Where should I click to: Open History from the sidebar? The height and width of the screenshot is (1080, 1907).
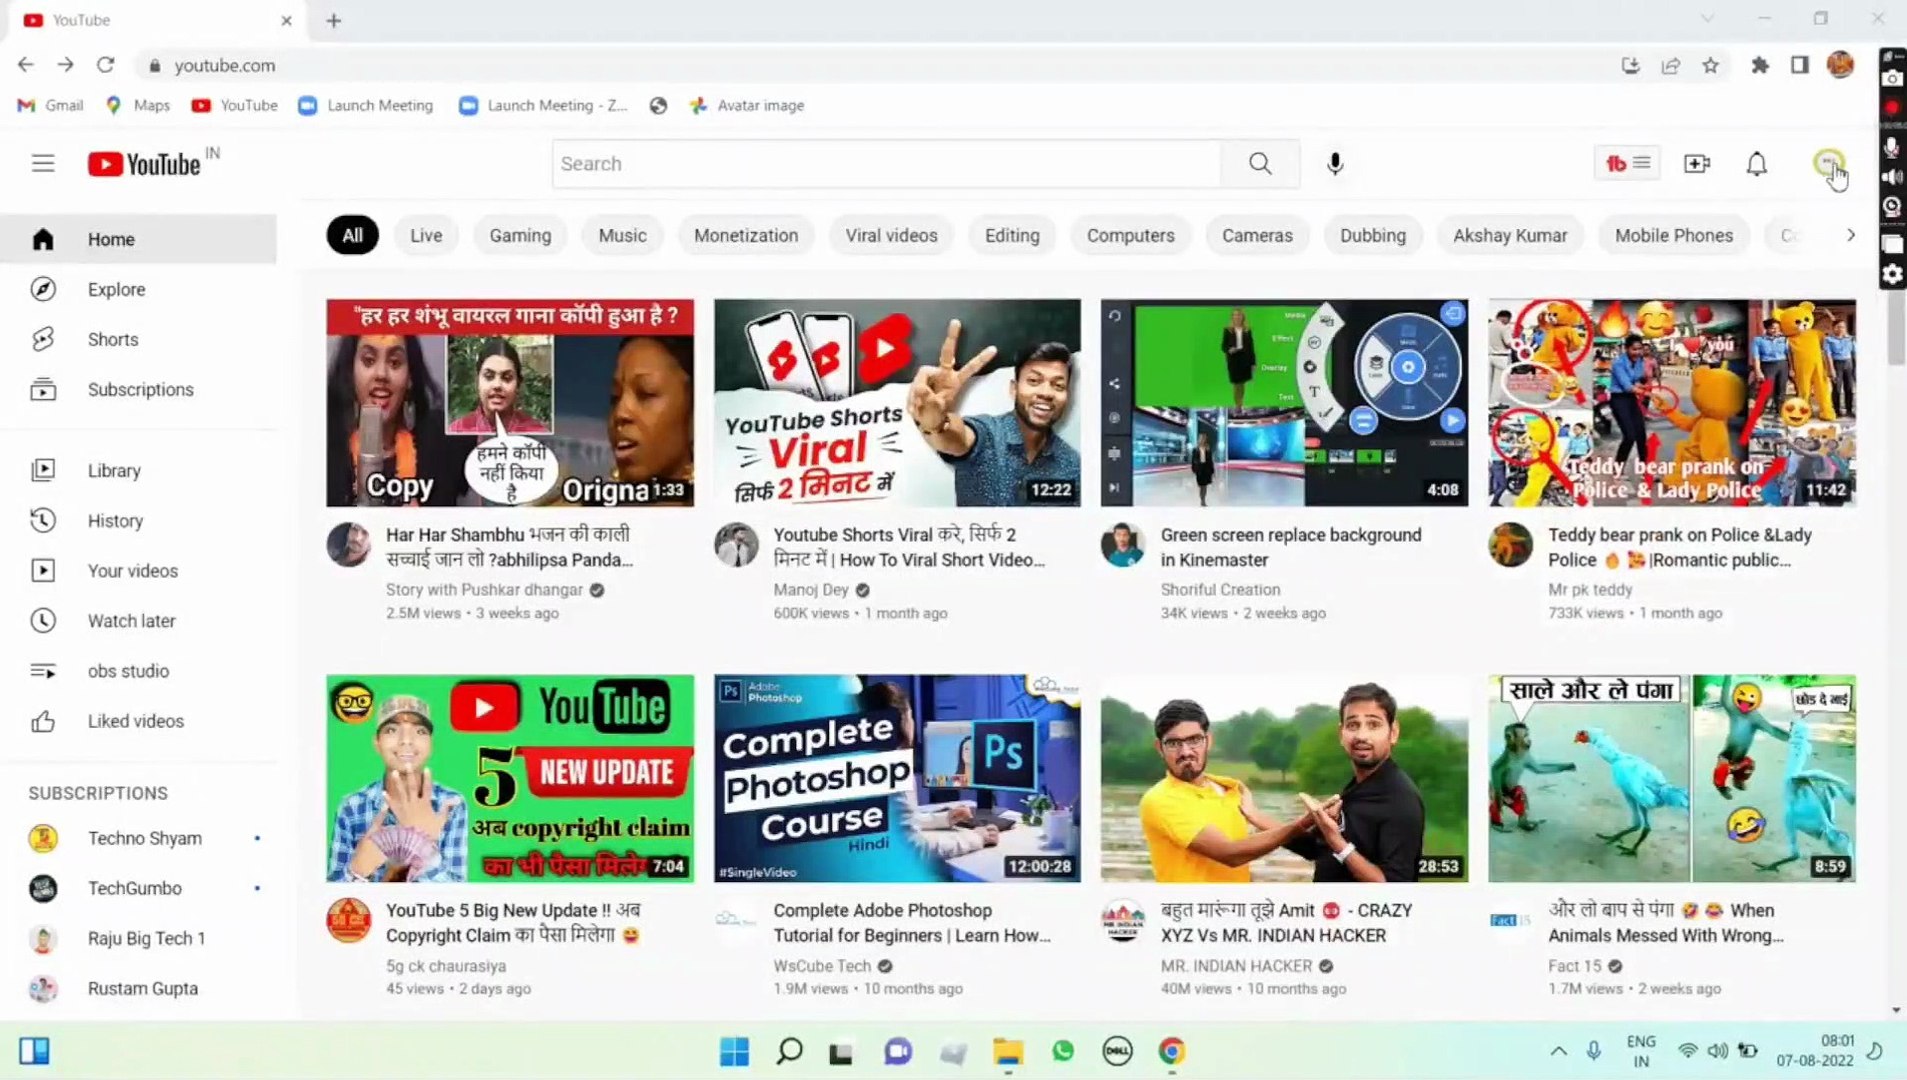[115, 520]
